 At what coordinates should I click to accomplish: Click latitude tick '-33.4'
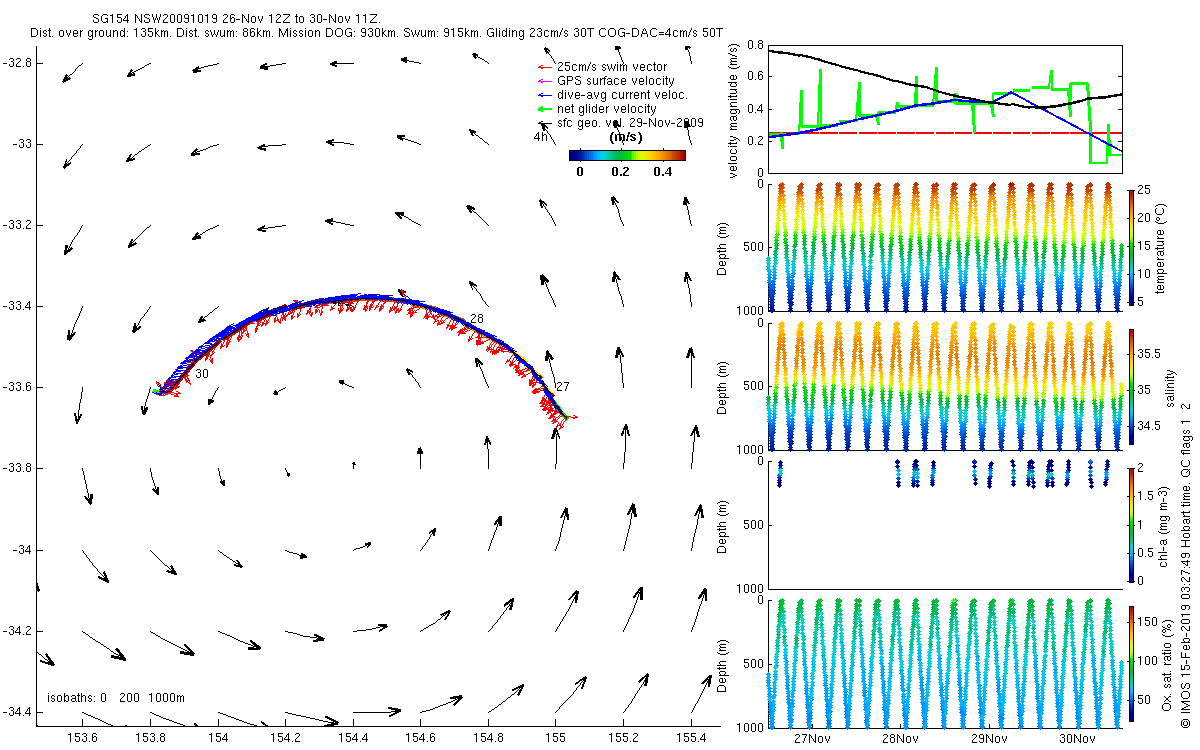(16, 306)
